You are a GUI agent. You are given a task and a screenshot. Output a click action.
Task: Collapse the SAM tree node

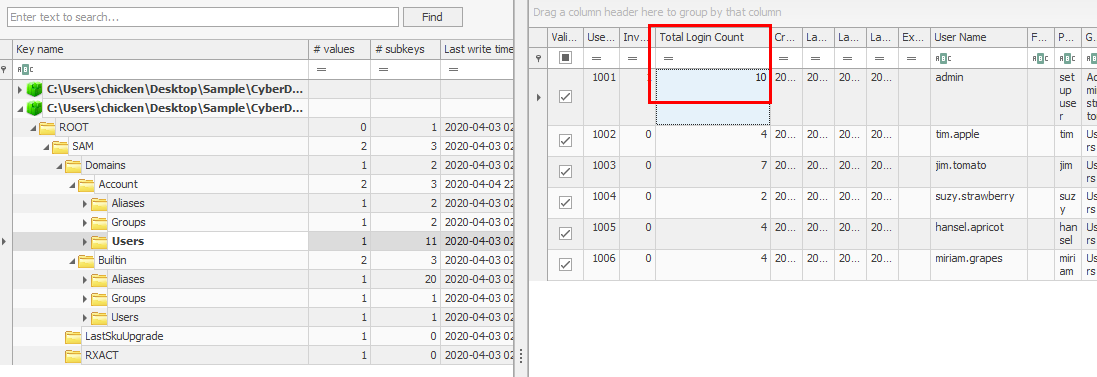46,147
